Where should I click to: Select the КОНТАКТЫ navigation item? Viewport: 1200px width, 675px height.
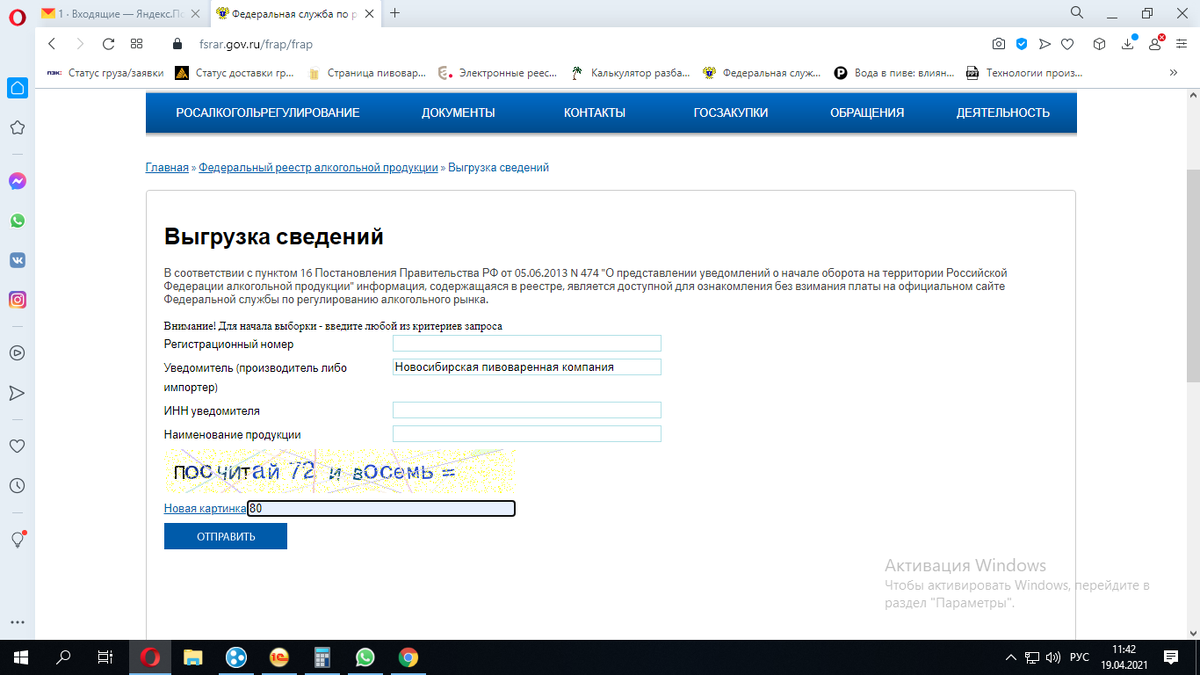click(x=594, y=112)
